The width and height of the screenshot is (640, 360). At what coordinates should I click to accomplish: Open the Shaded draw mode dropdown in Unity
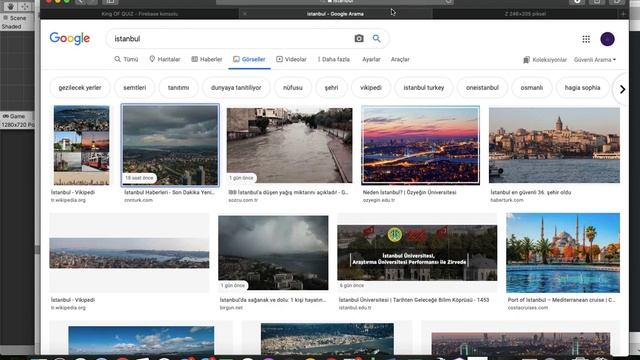(11, 27)
